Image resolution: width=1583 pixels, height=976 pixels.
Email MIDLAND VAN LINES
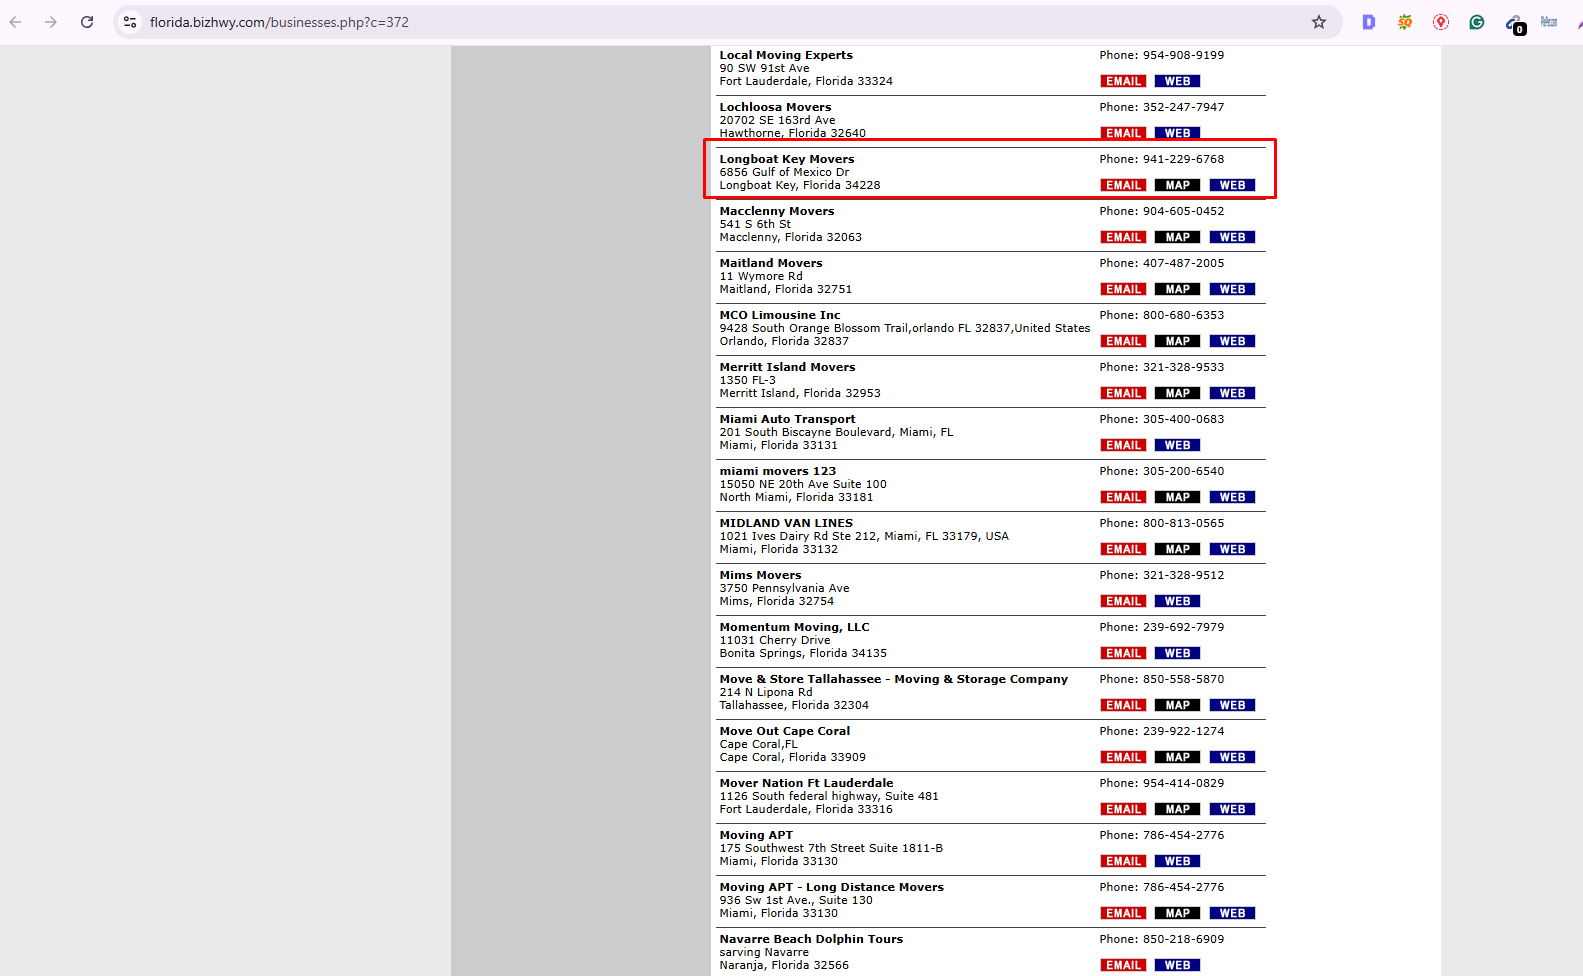click(1123, 550)
